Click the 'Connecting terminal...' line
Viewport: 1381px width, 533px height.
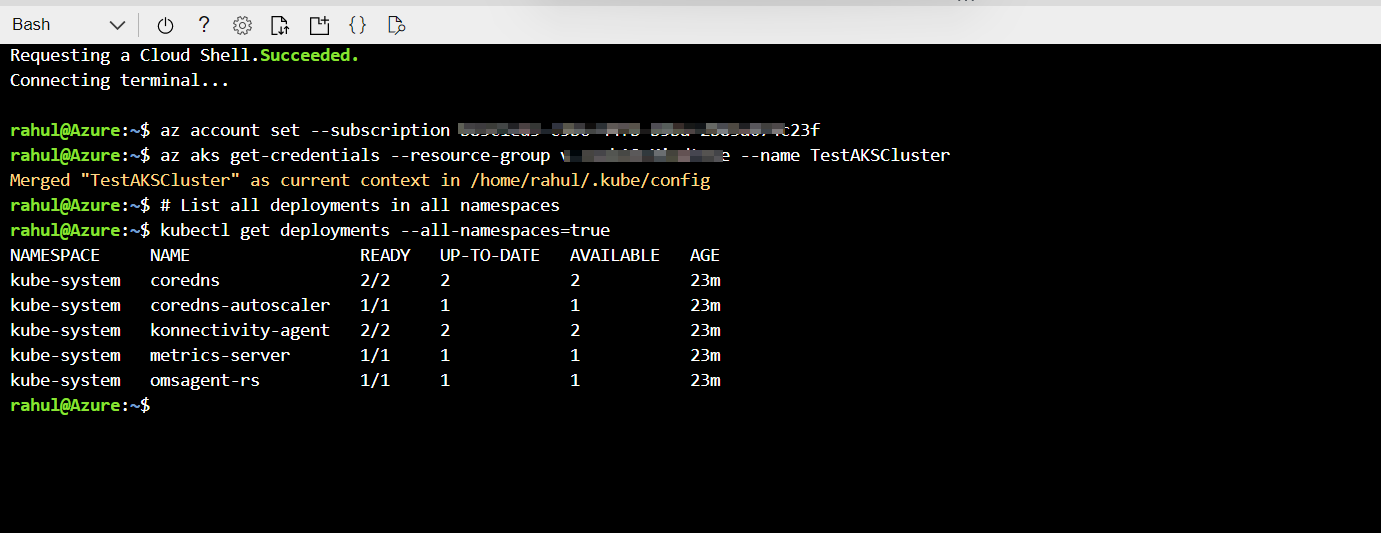[120, 80]
